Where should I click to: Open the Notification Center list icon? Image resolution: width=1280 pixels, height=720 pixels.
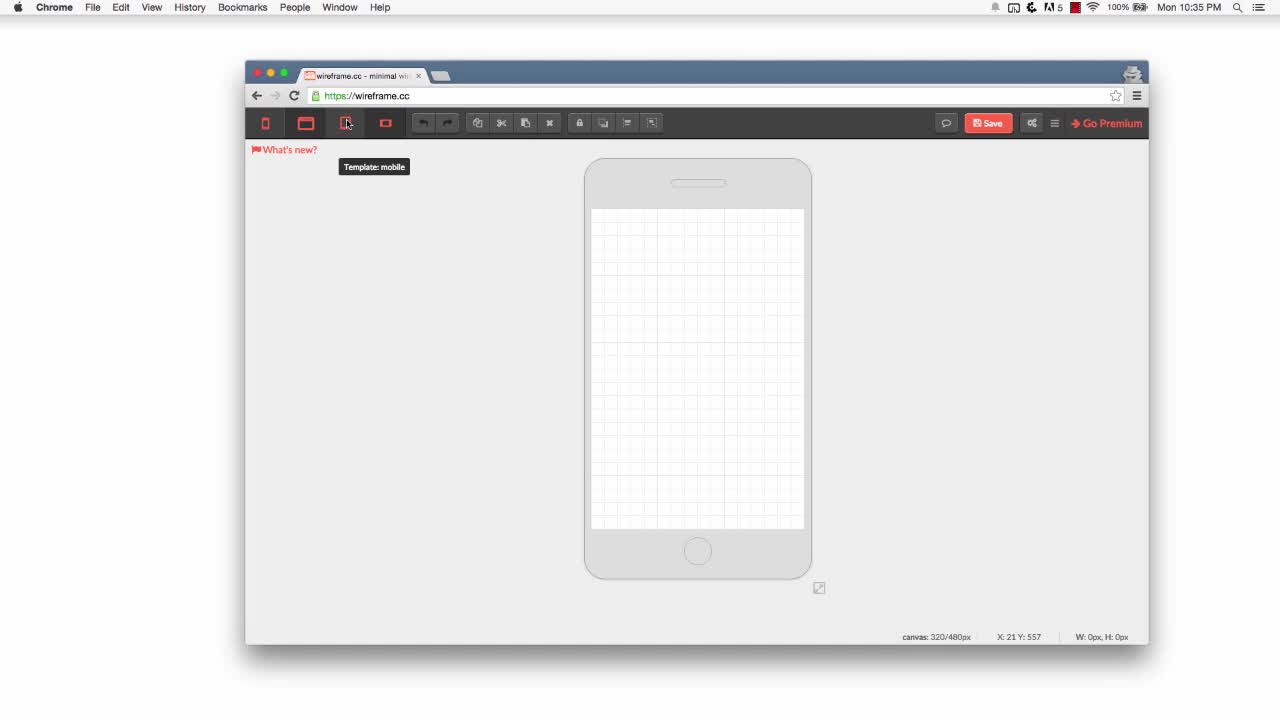(1259, 7)
